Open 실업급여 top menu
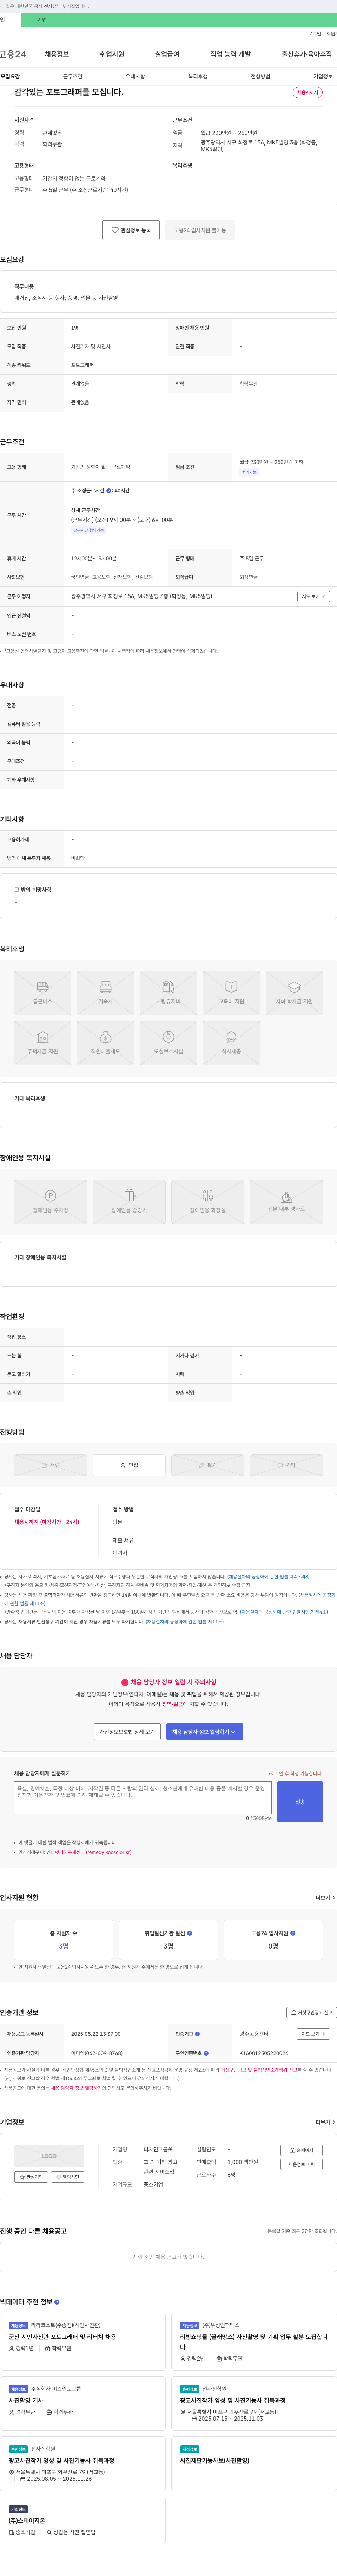The width and height of the screenshot is (337, 2576). tap(167, 54)
